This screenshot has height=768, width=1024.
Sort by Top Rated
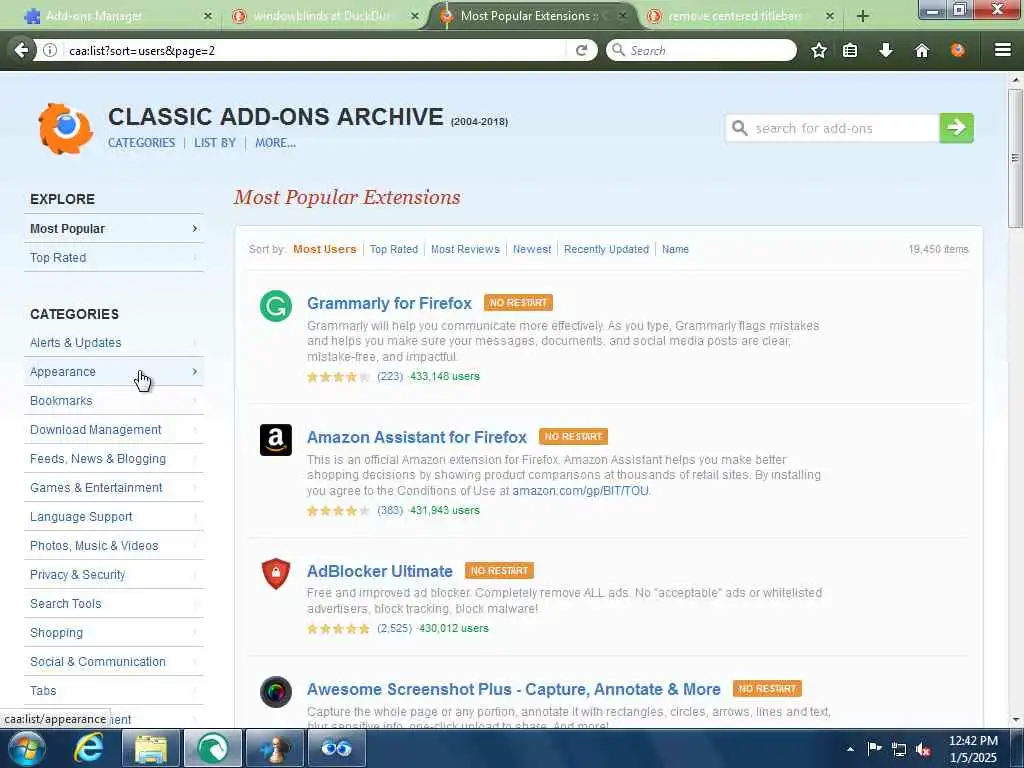click(394, 249)
